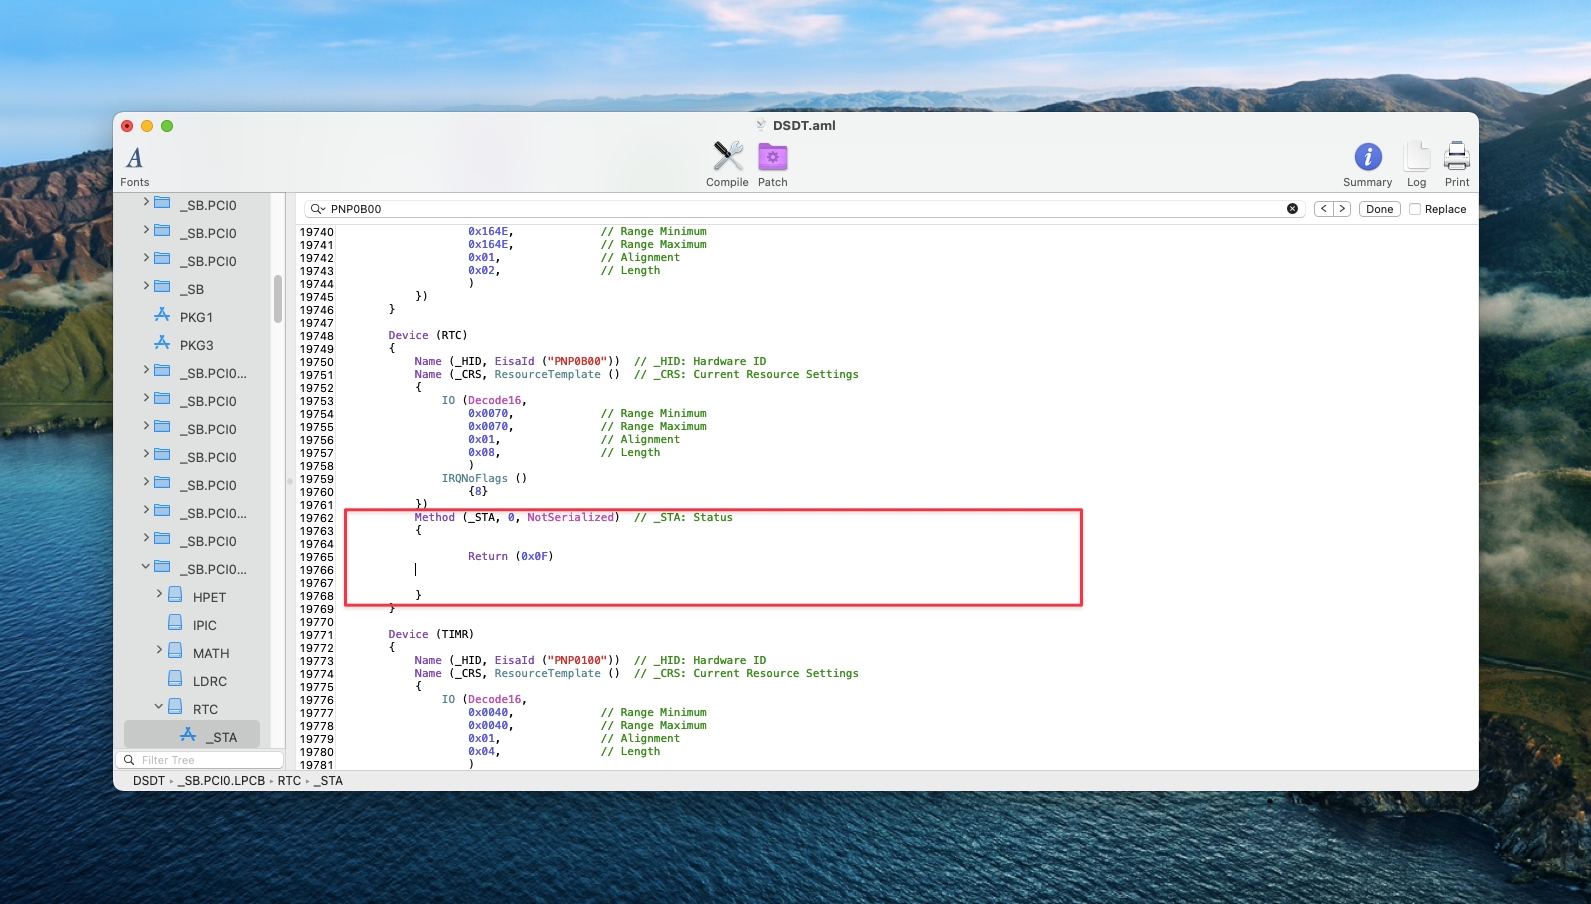Expand the HPET tree node

159,594
